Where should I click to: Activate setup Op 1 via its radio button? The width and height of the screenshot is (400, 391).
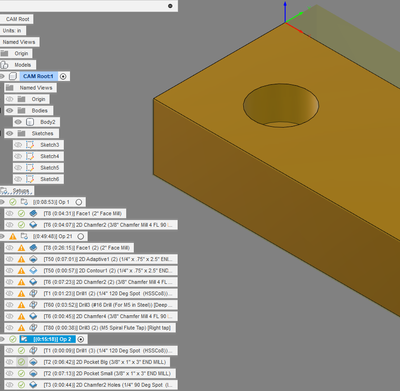point(79,202)
